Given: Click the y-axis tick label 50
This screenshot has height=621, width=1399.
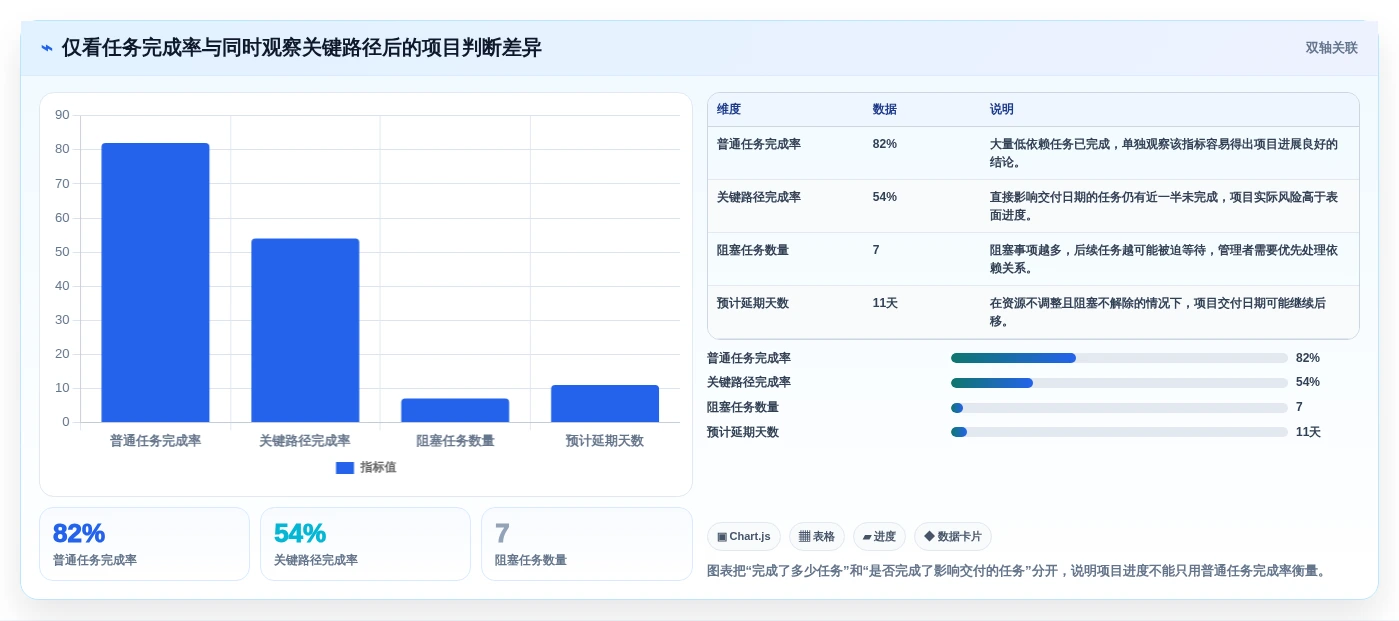Looking at the screenshot, I should pos(62,252).
